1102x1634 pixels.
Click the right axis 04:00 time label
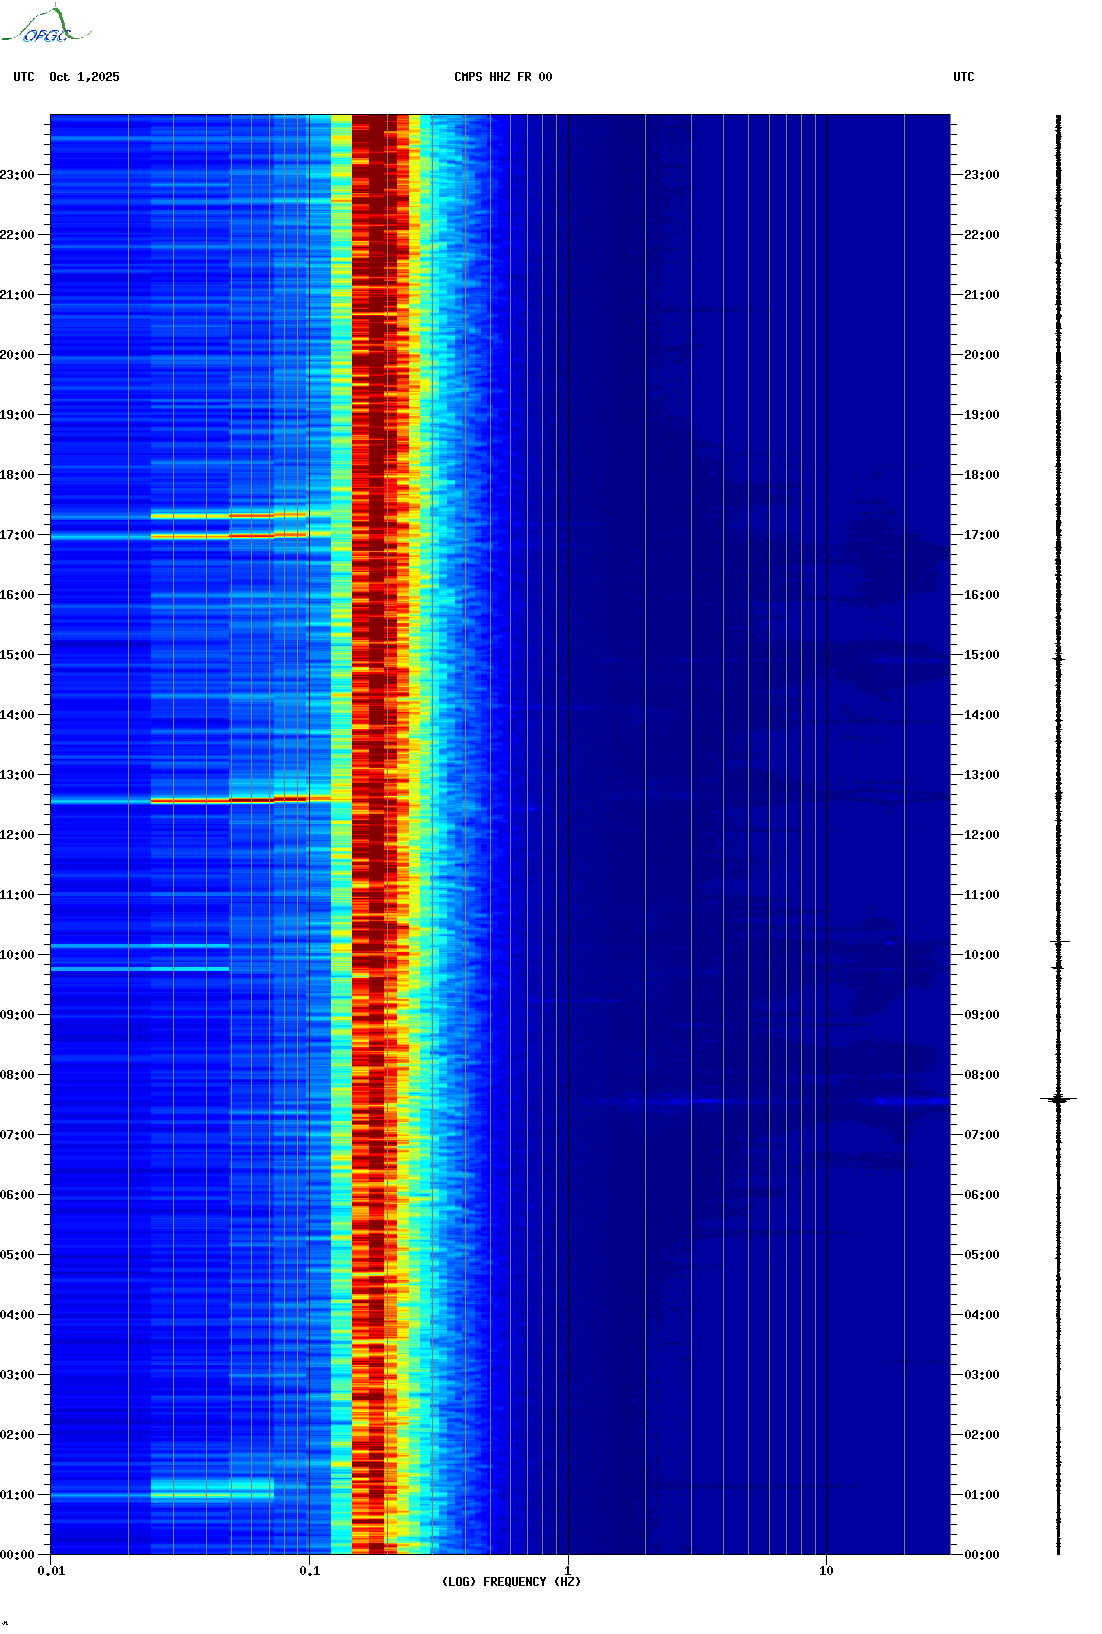pyautogui.click(x=982, y=1315)
